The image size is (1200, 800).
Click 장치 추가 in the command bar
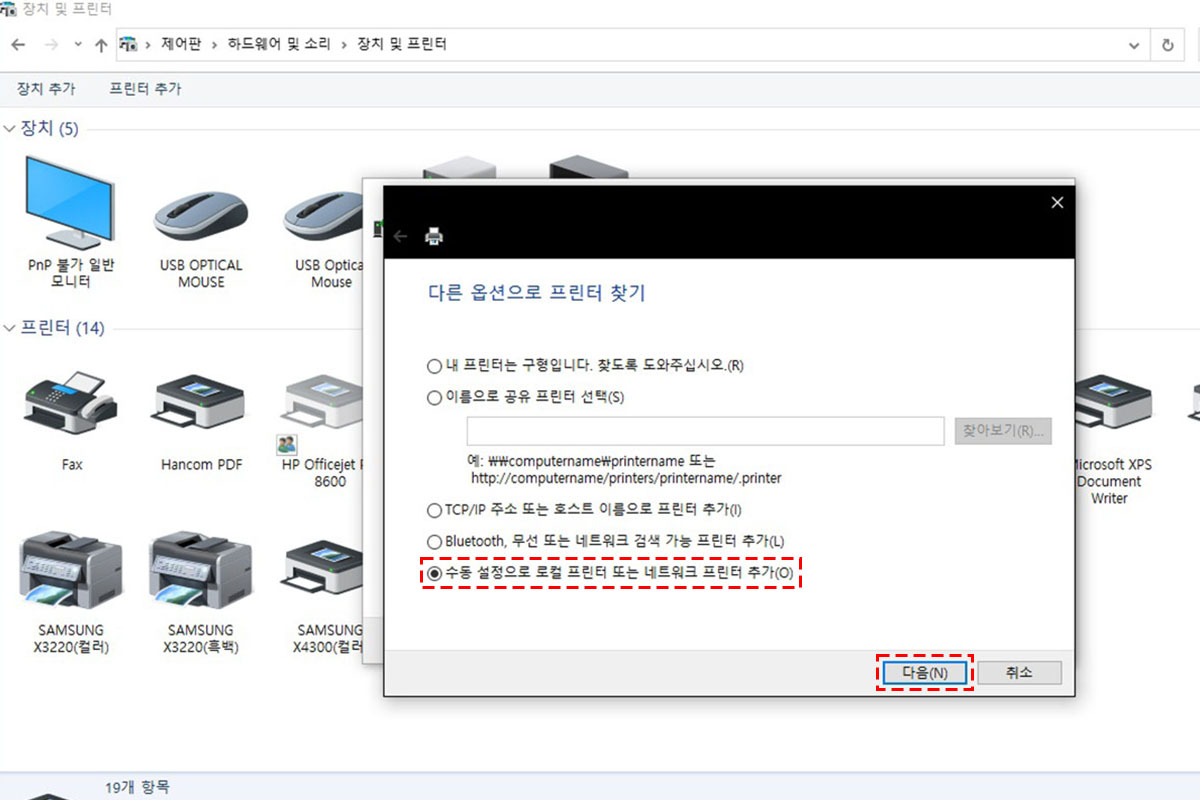[x=46, y=89]
